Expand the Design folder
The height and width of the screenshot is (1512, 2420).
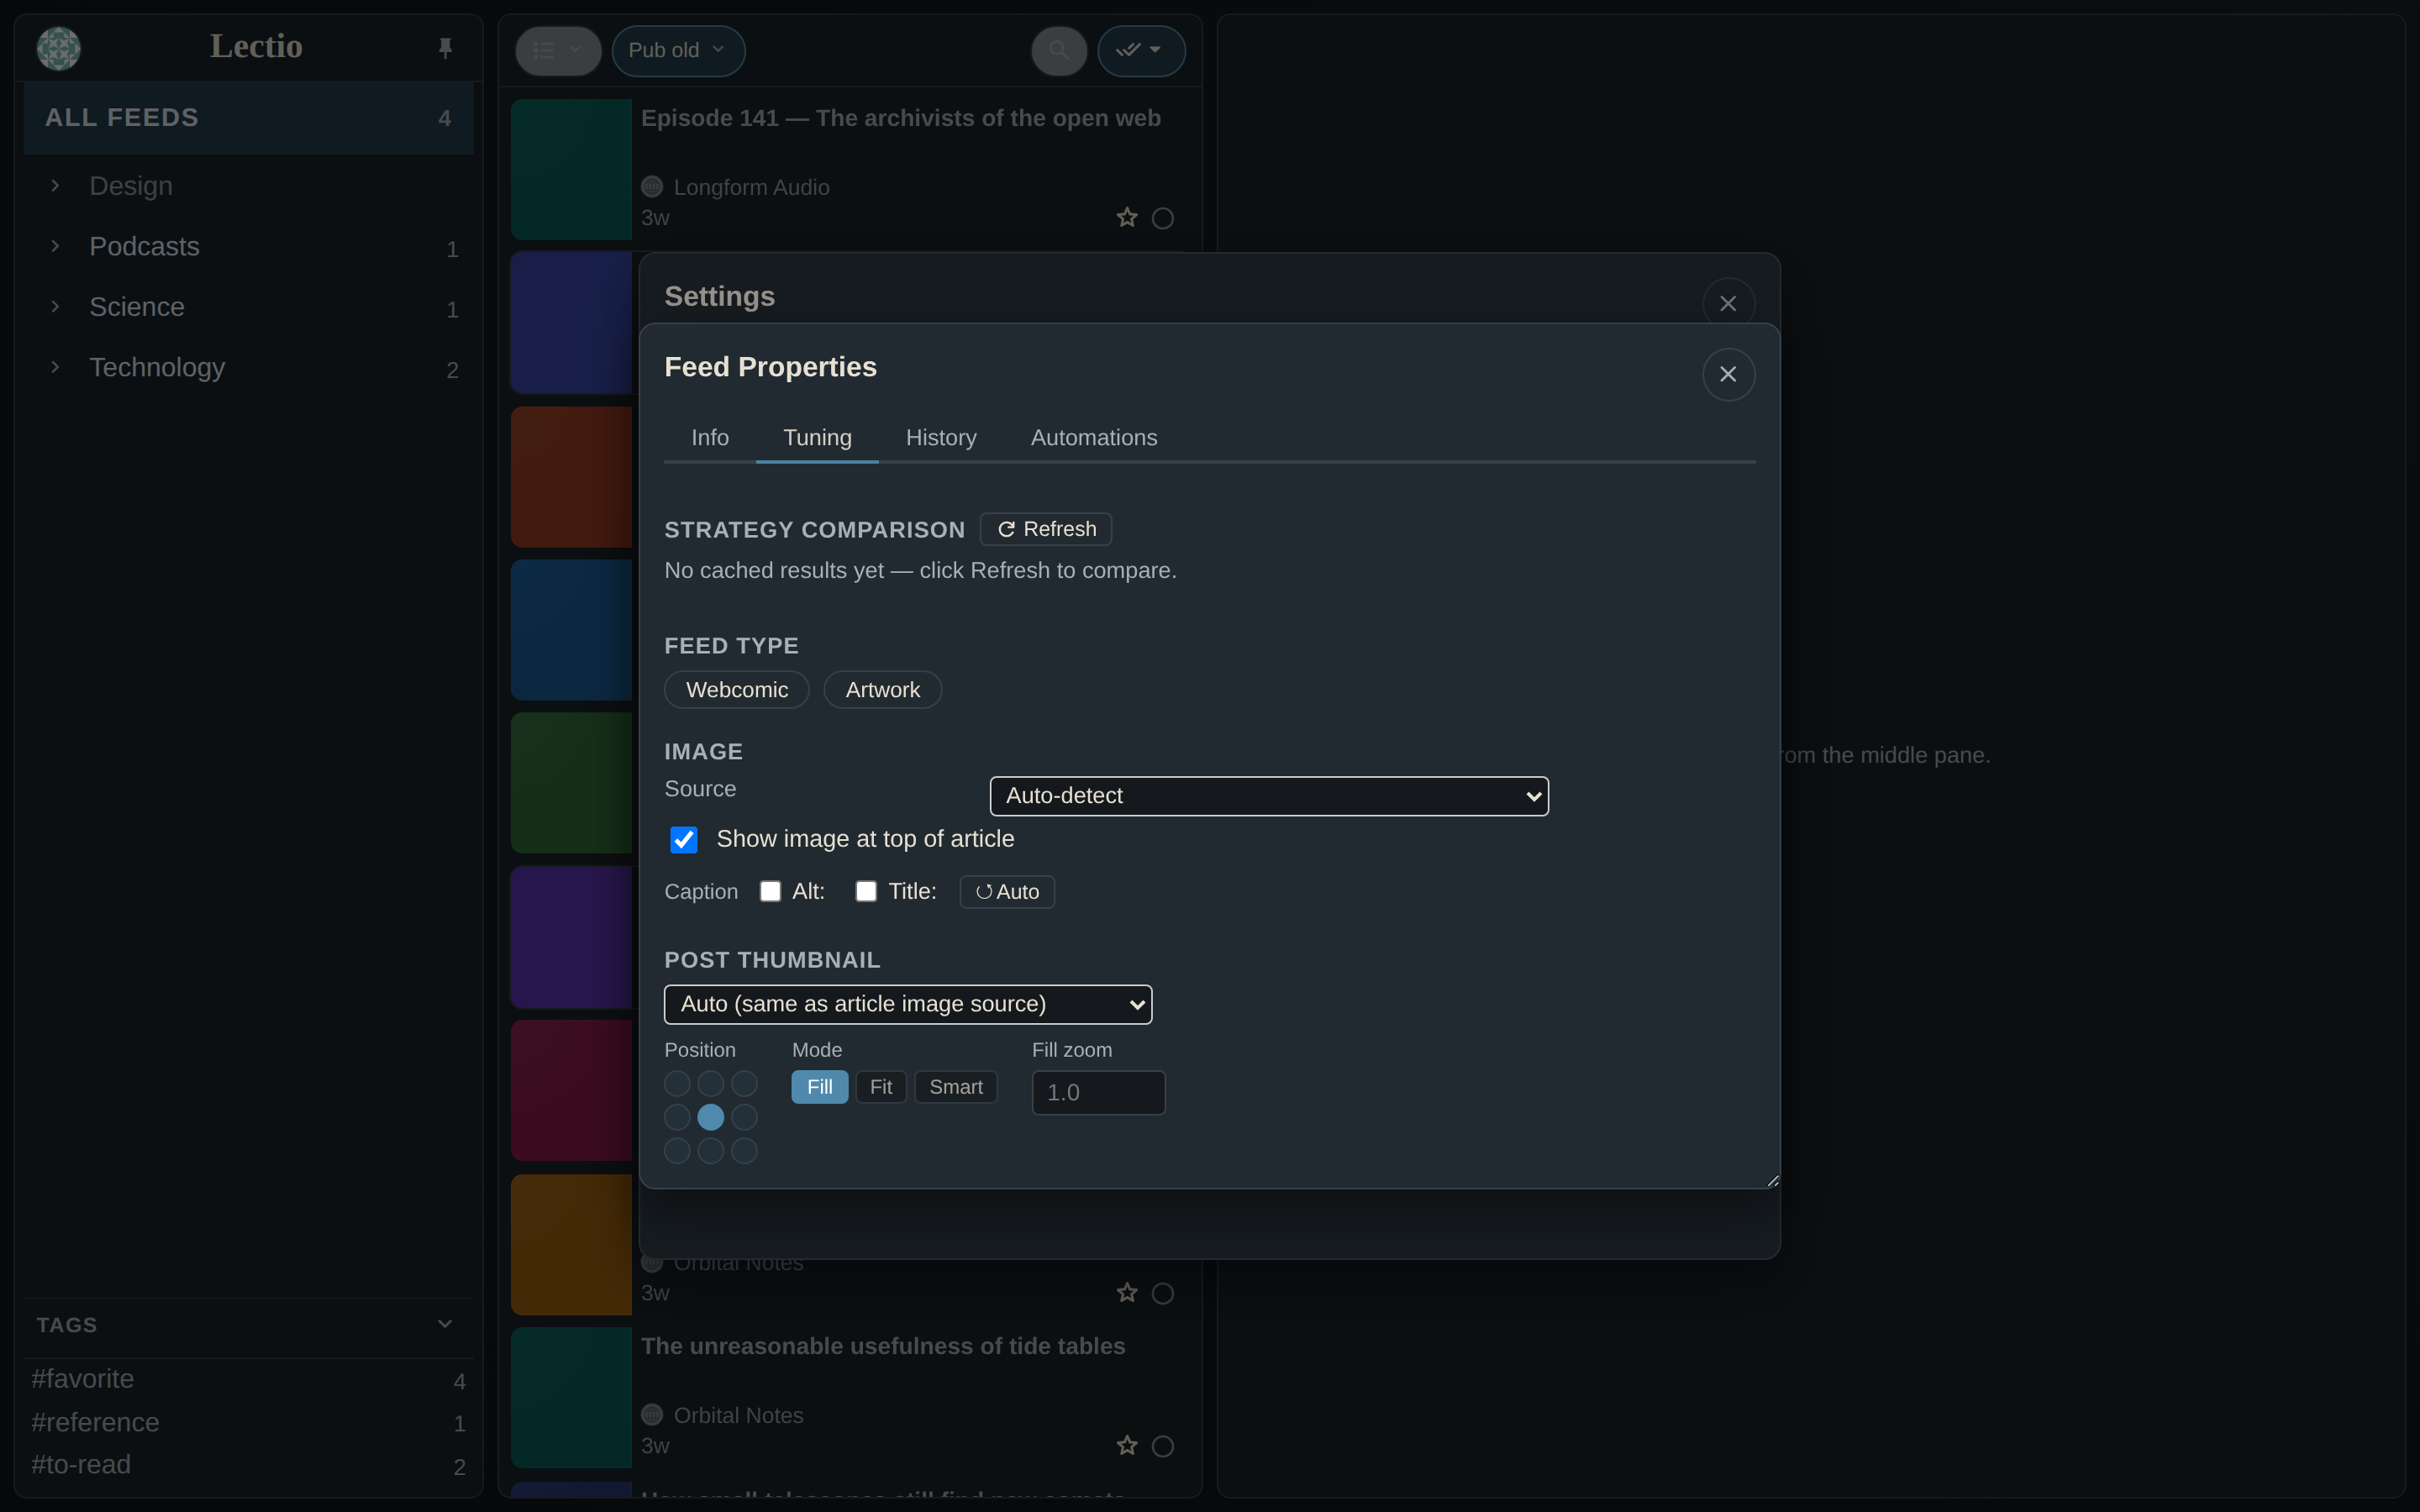tap(56, 186)
